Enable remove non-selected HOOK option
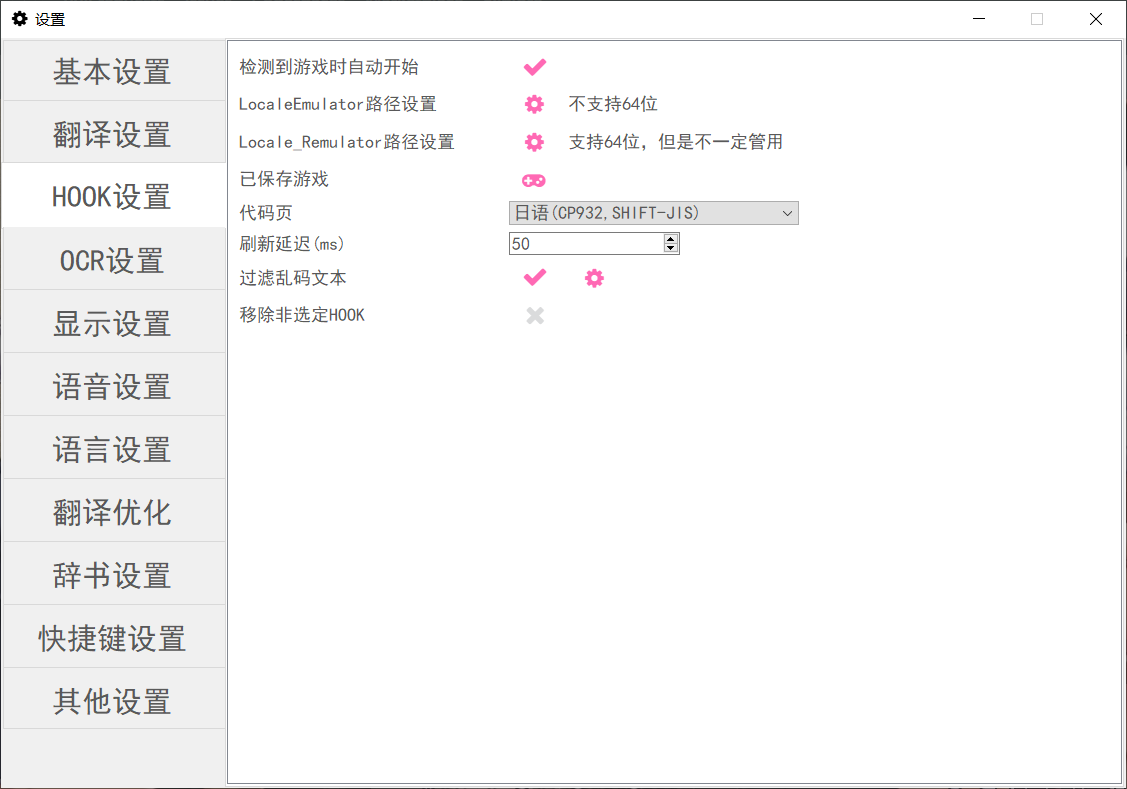1127x789 pixels. [x=534, y=315]
